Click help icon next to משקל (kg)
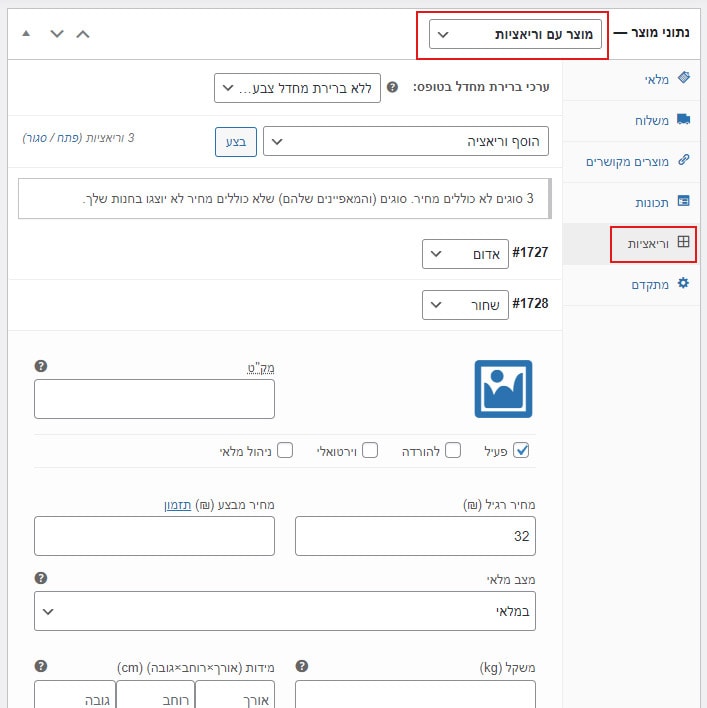 (x=302, y=666)
